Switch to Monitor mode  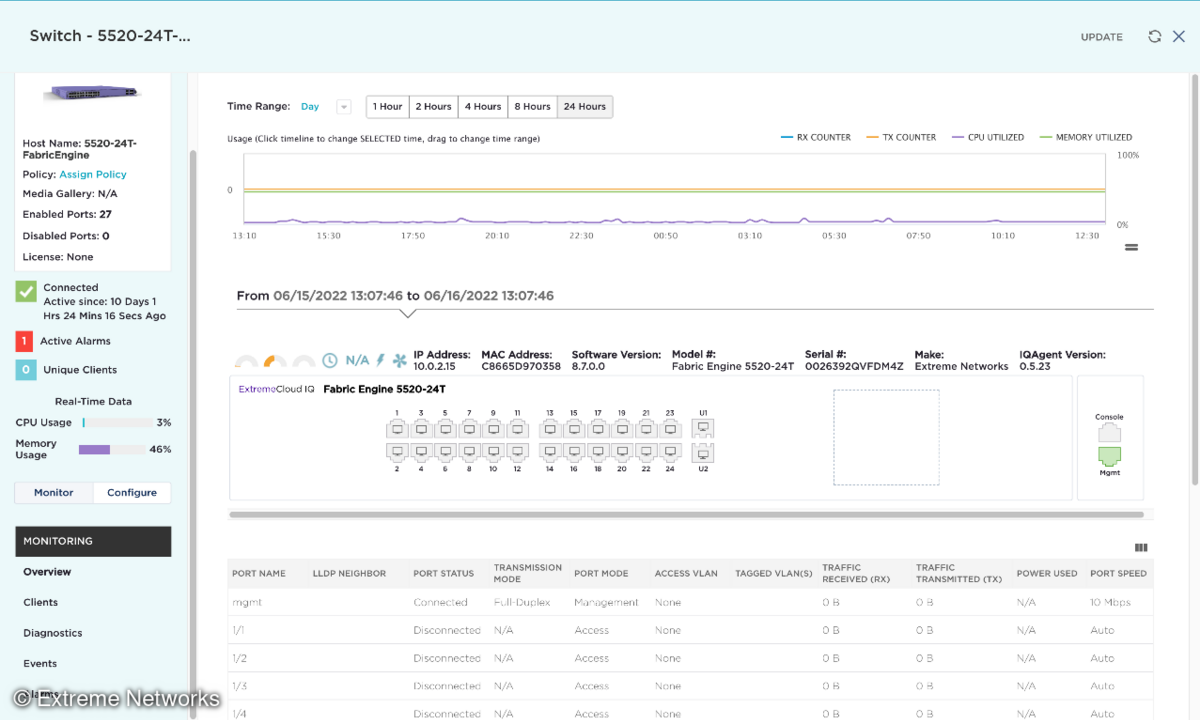point(54,493)
